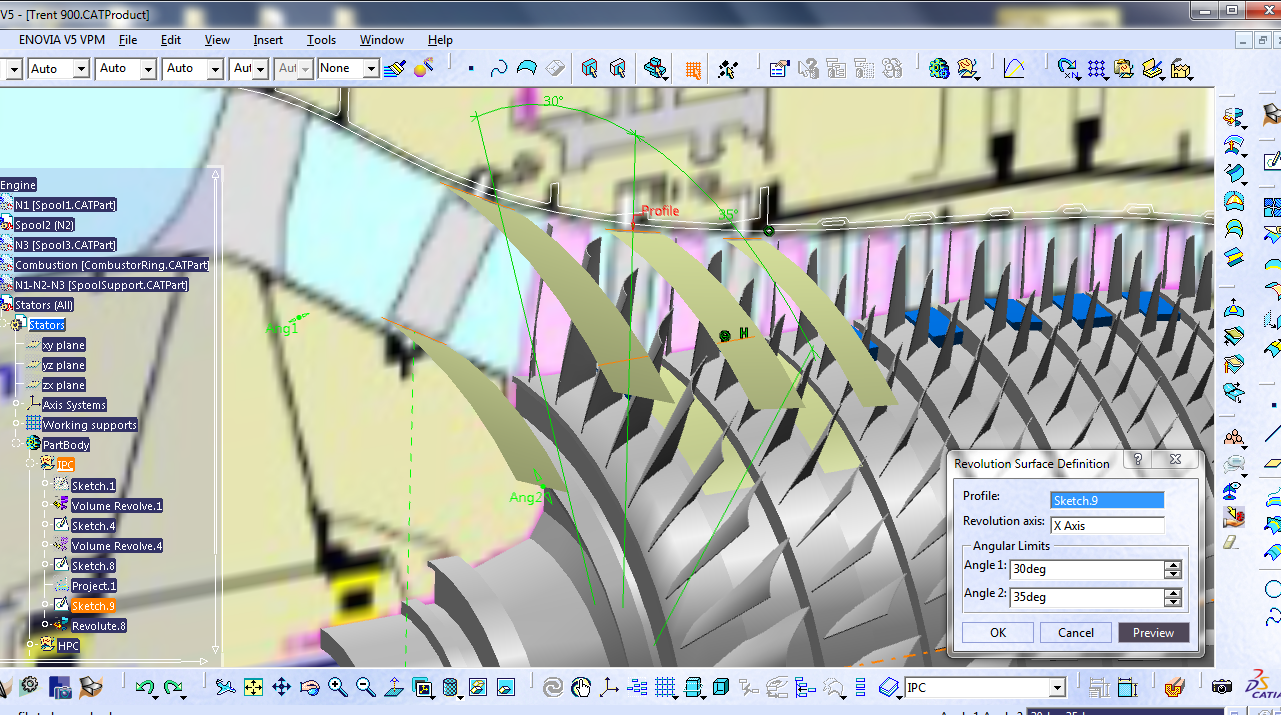
Task: Expand the IPC node in tree
Action: tap(31, 464)
